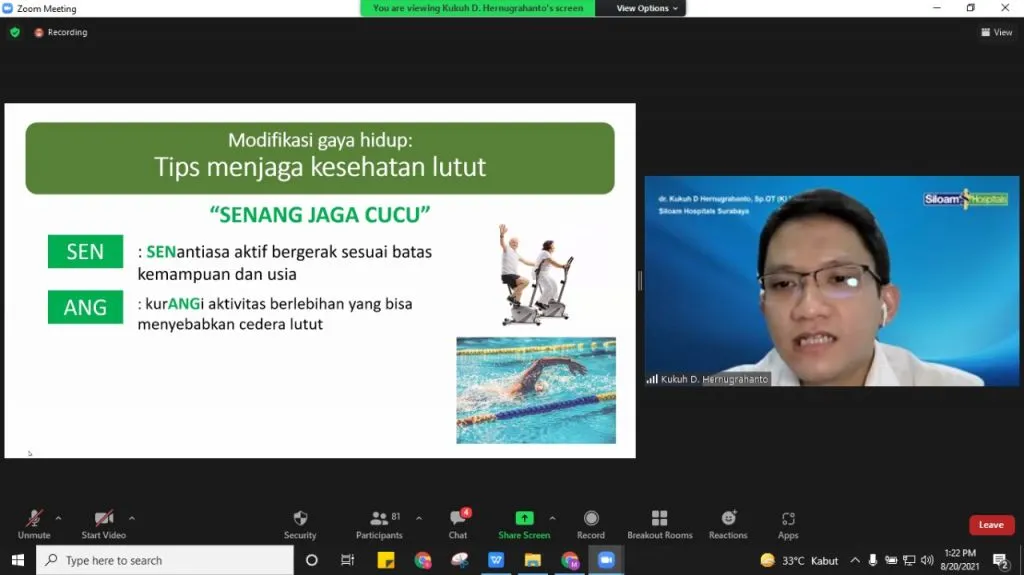Viewport: 1024px width, 575px height.
Task: Open the Windows Start menu
Action: click(x=18, y=560)
